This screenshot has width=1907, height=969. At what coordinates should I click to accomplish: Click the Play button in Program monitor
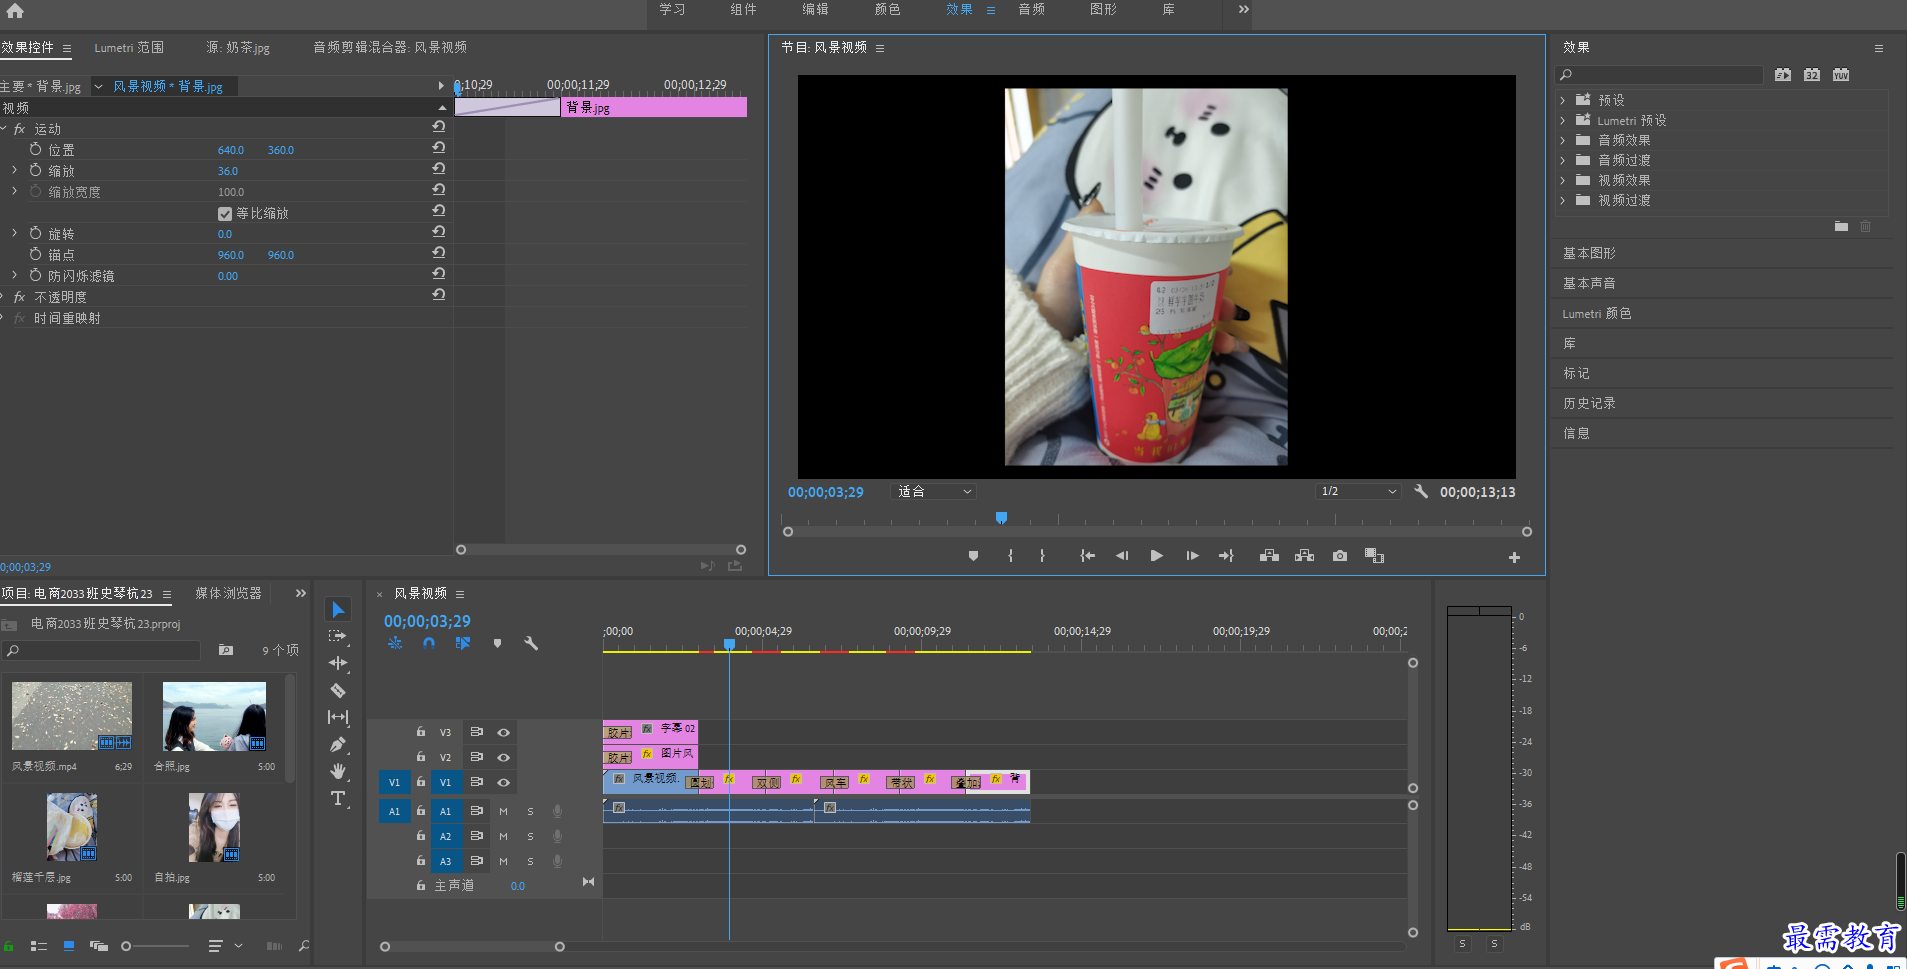[x=1156, y=556]
